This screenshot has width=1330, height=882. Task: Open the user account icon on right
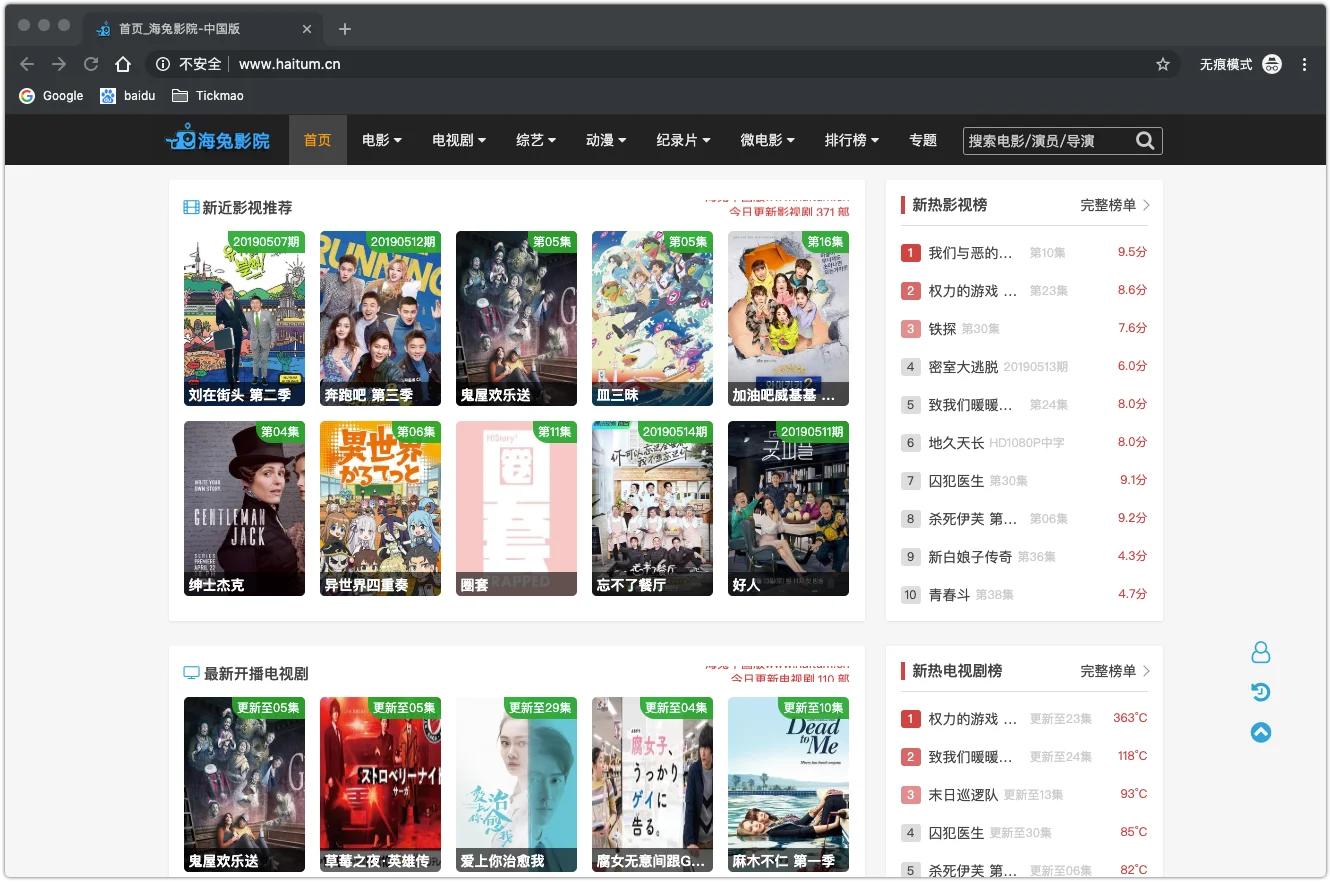point(1261,653)
